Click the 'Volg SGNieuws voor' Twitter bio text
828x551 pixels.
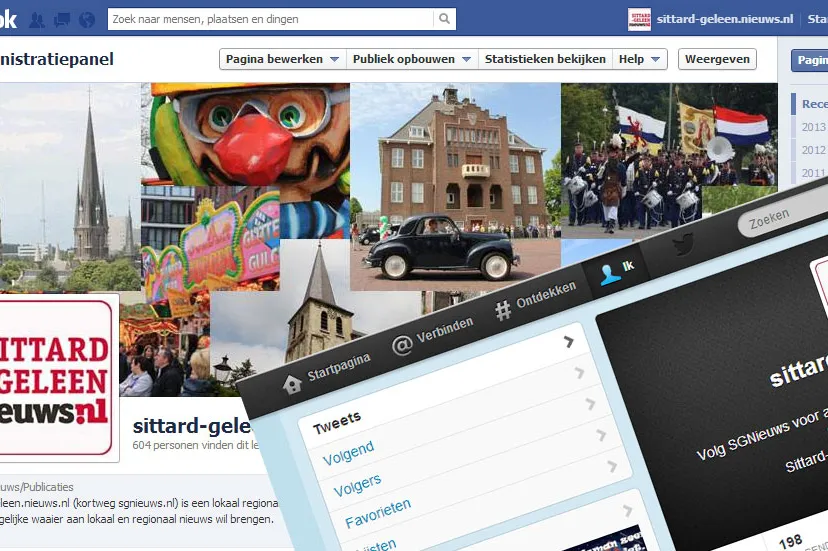coord(761,436)
